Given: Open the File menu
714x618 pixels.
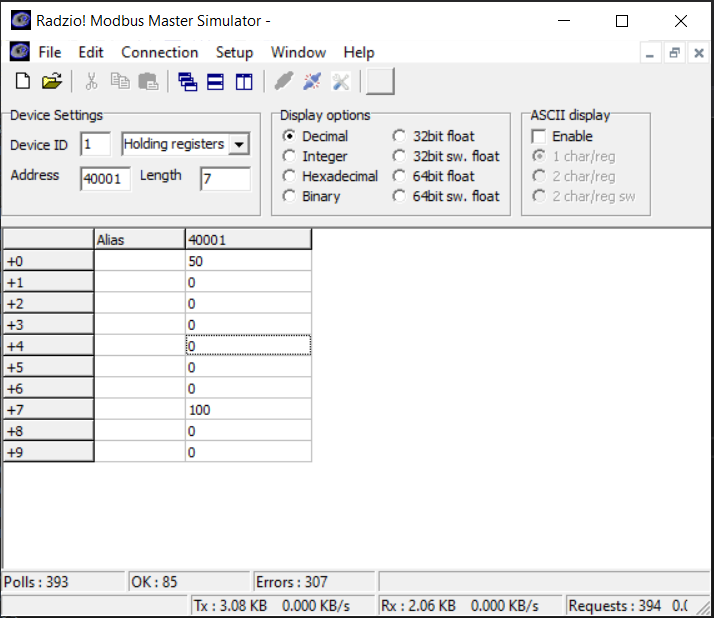Looking at the screenshot, I should [x=50, y=52].
